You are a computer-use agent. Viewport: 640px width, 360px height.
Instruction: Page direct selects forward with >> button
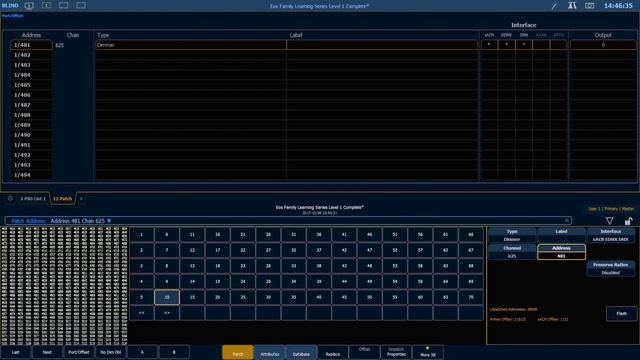[x=167, y=313]
